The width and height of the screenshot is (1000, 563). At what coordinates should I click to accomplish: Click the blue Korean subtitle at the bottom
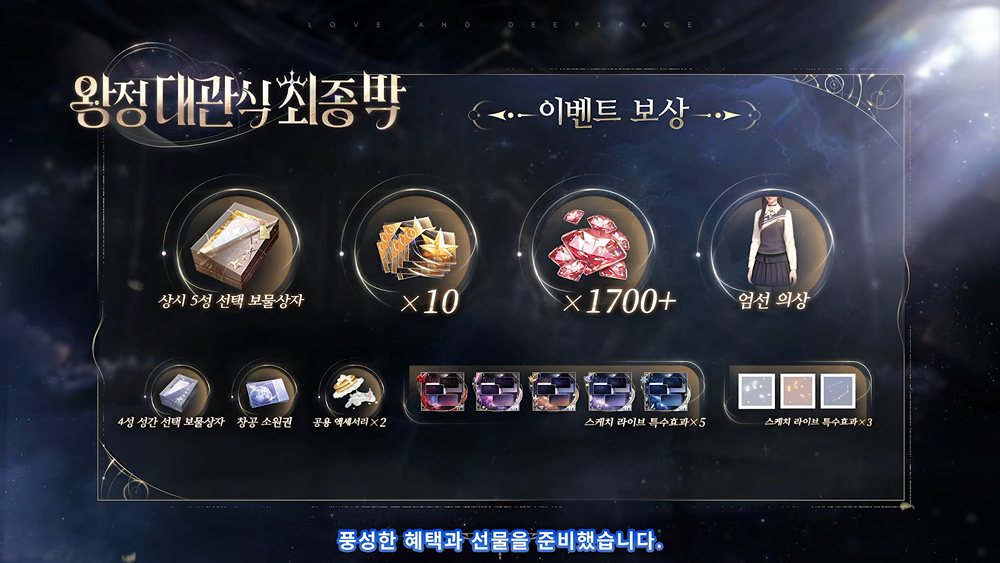coord(500,541)
